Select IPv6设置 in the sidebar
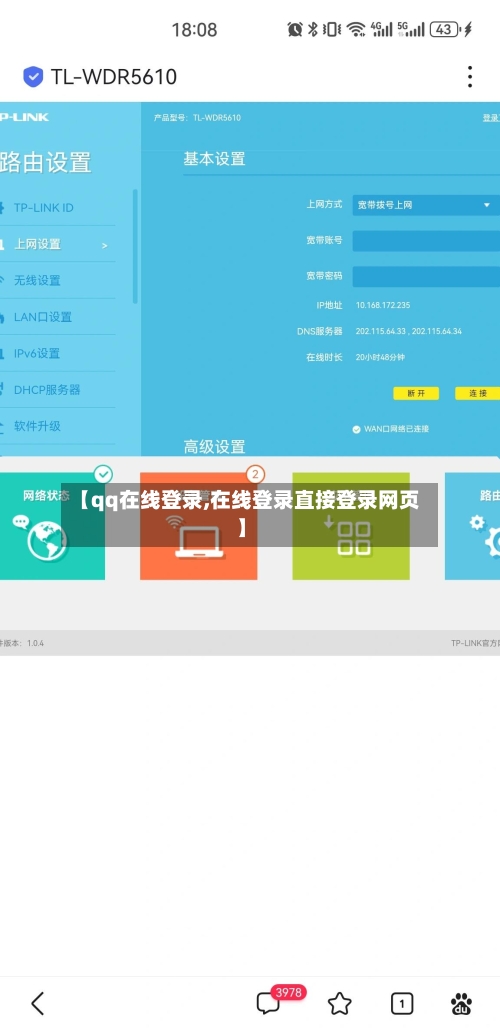 coord(37,353)
